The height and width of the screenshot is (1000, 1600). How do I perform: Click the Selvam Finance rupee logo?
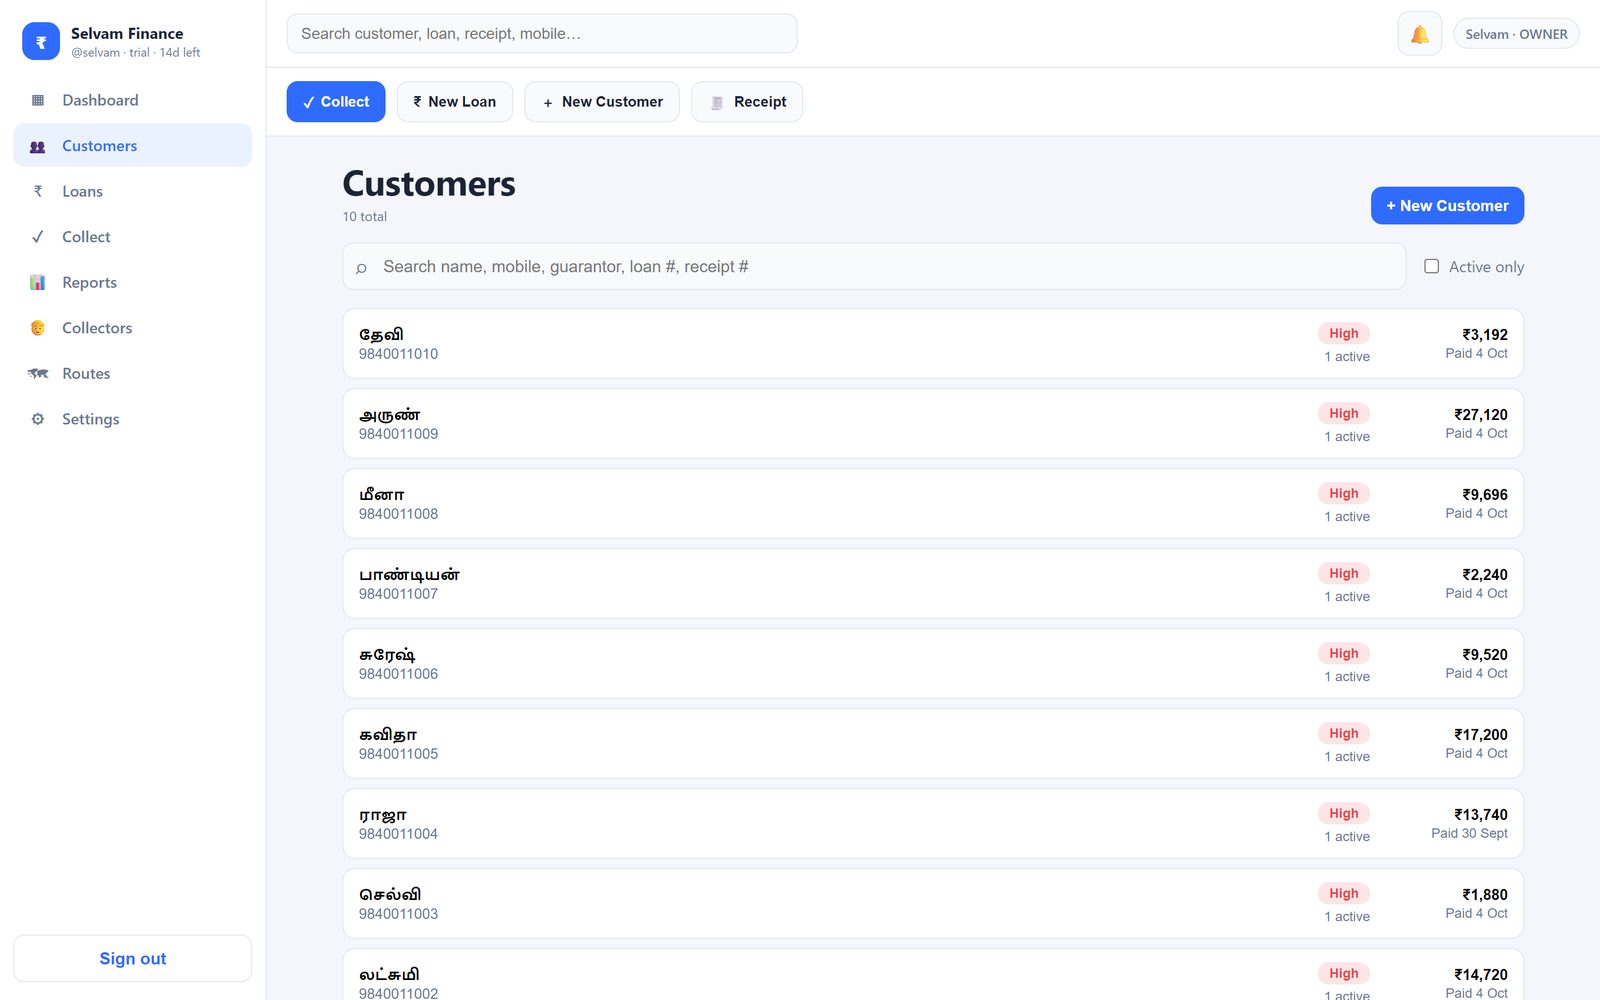[x=41, y=41]
